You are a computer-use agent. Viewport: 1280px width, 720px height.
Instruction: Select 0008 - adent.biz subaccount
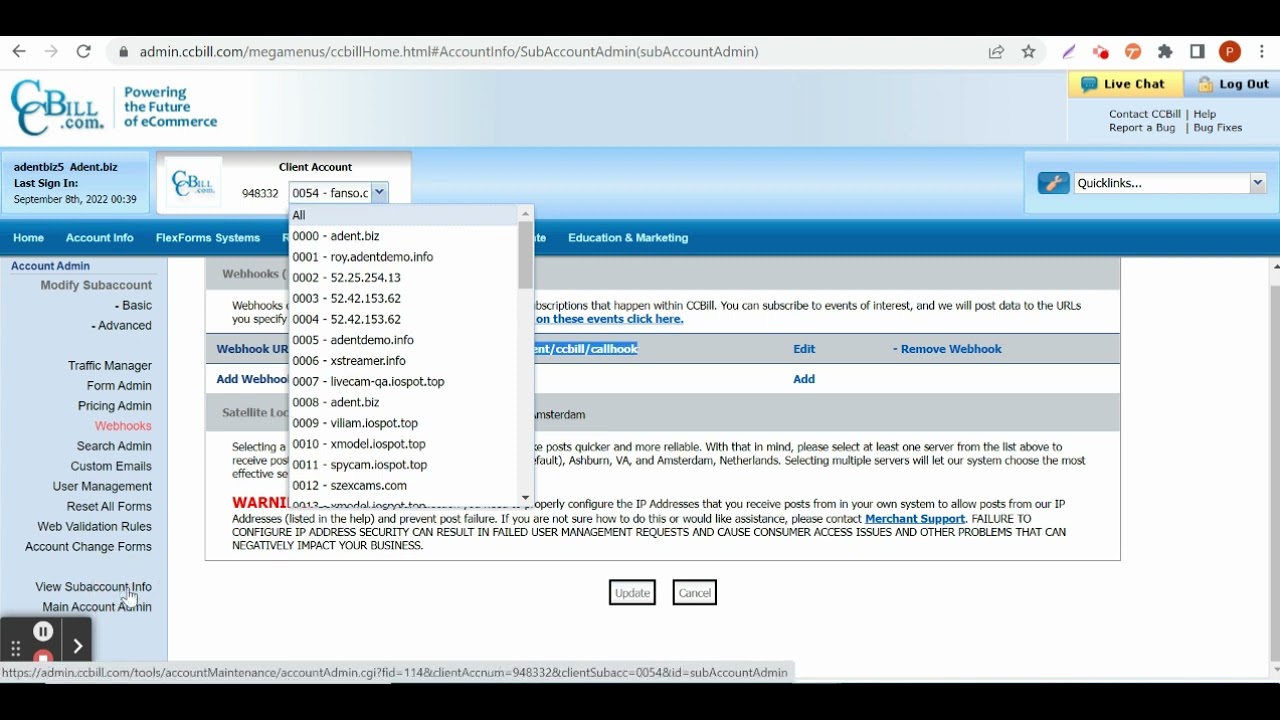(x=404, y=402)
